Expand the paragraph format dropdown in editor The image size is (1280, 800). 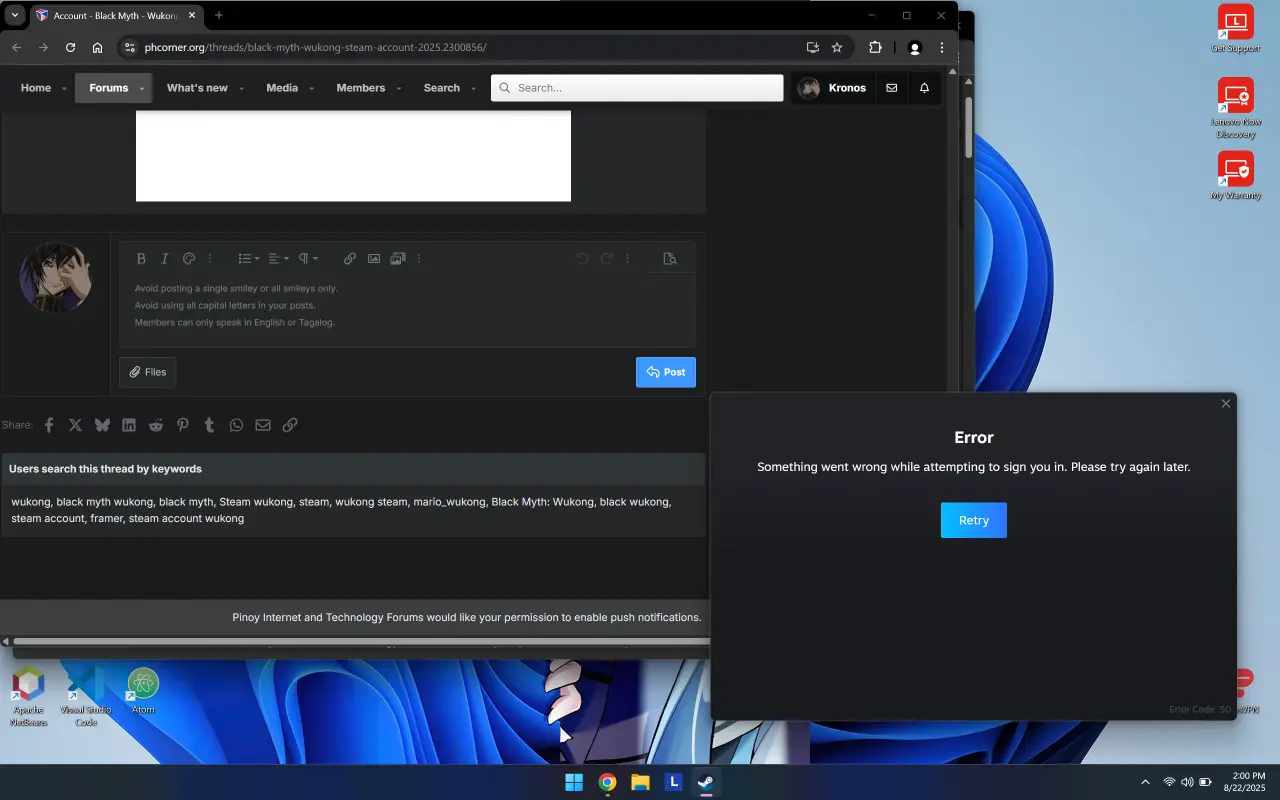[308, 258]
